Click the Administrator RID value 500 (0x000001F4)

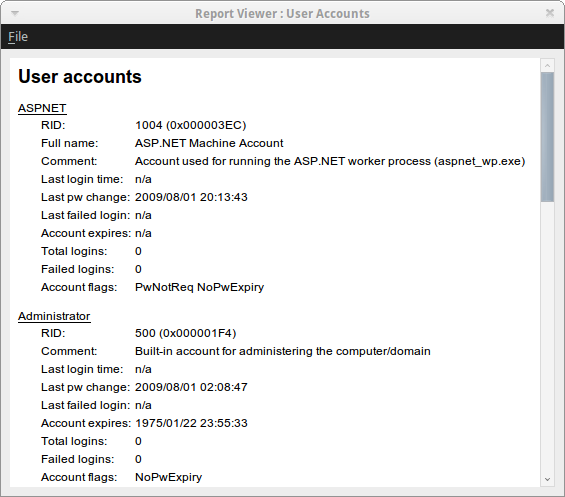(185, 333)
